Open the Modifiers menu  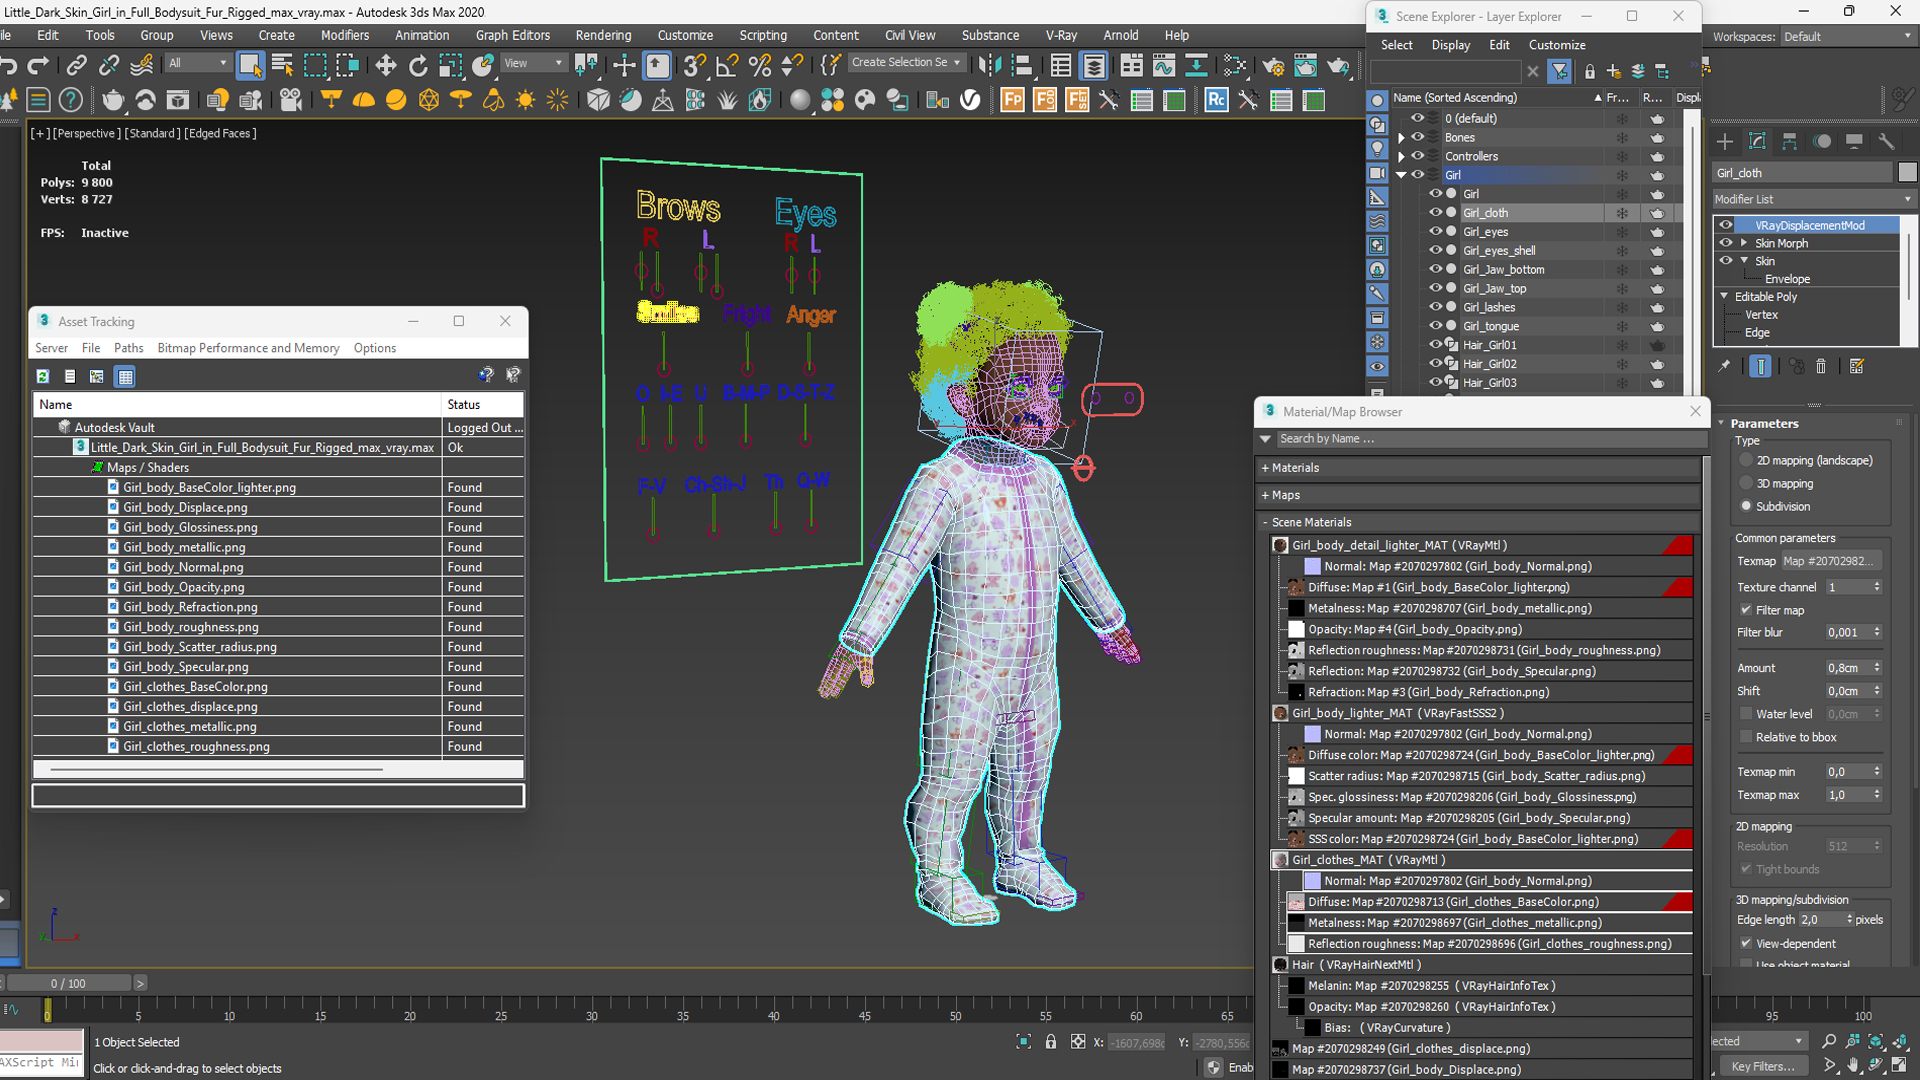tap(344, 35)
